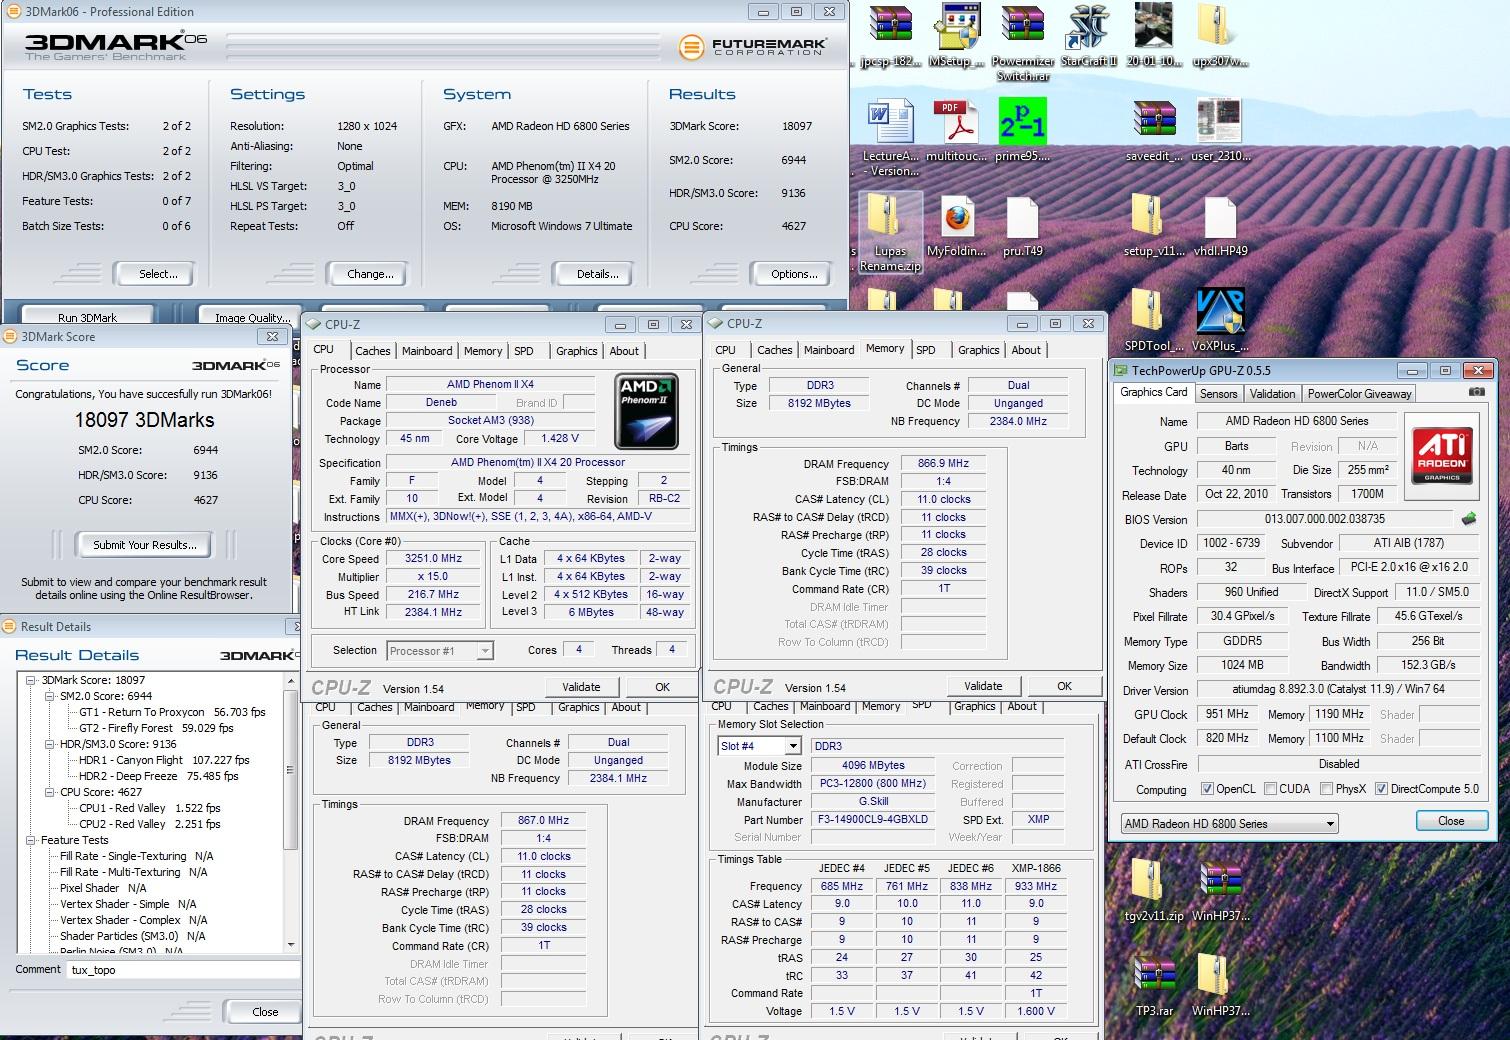This screenshot has height=1040, width=1510.
Task: Collapse the 3DMark Score: 18097 tree node
Action: tap(33, 680)
